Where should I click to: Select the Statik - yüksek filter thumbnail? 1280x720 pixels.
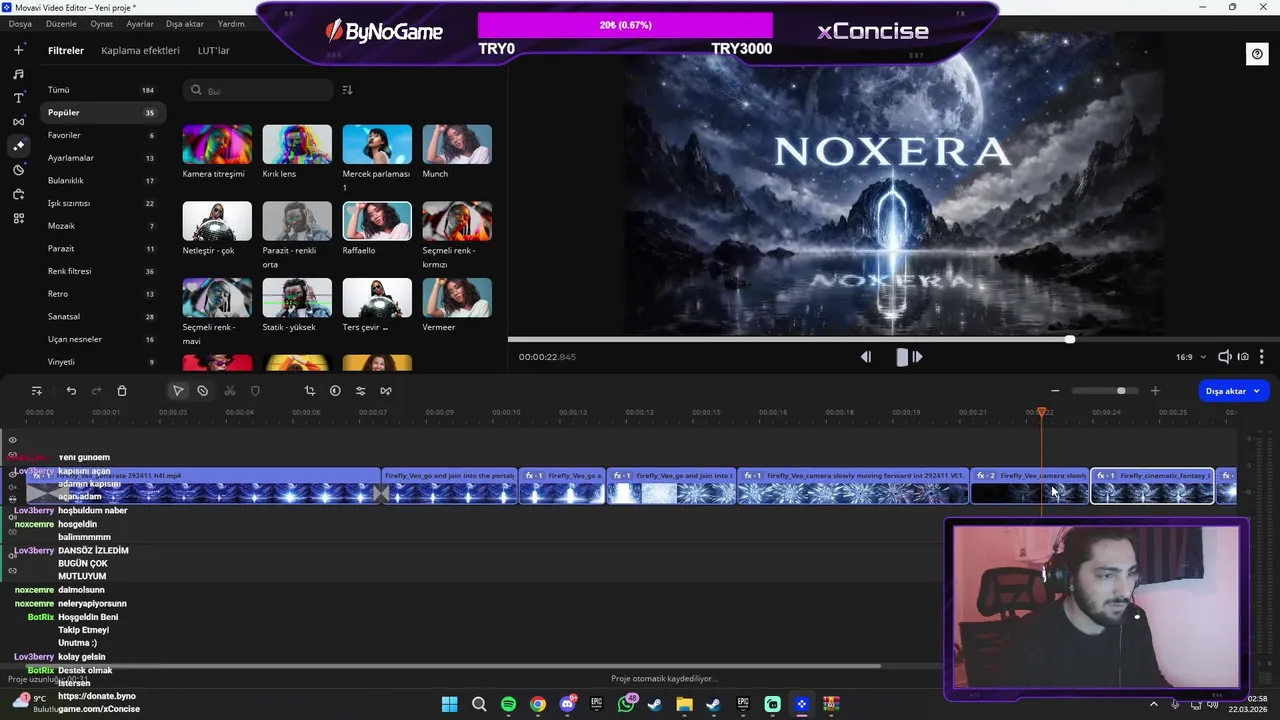(x=297, y=298)
